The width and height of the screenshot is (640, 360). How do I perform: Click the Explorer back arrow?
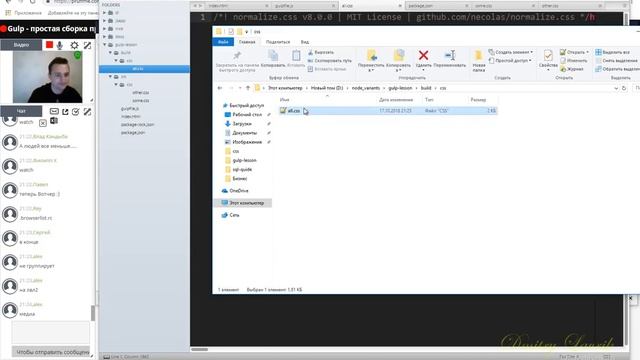coord(220,88)
